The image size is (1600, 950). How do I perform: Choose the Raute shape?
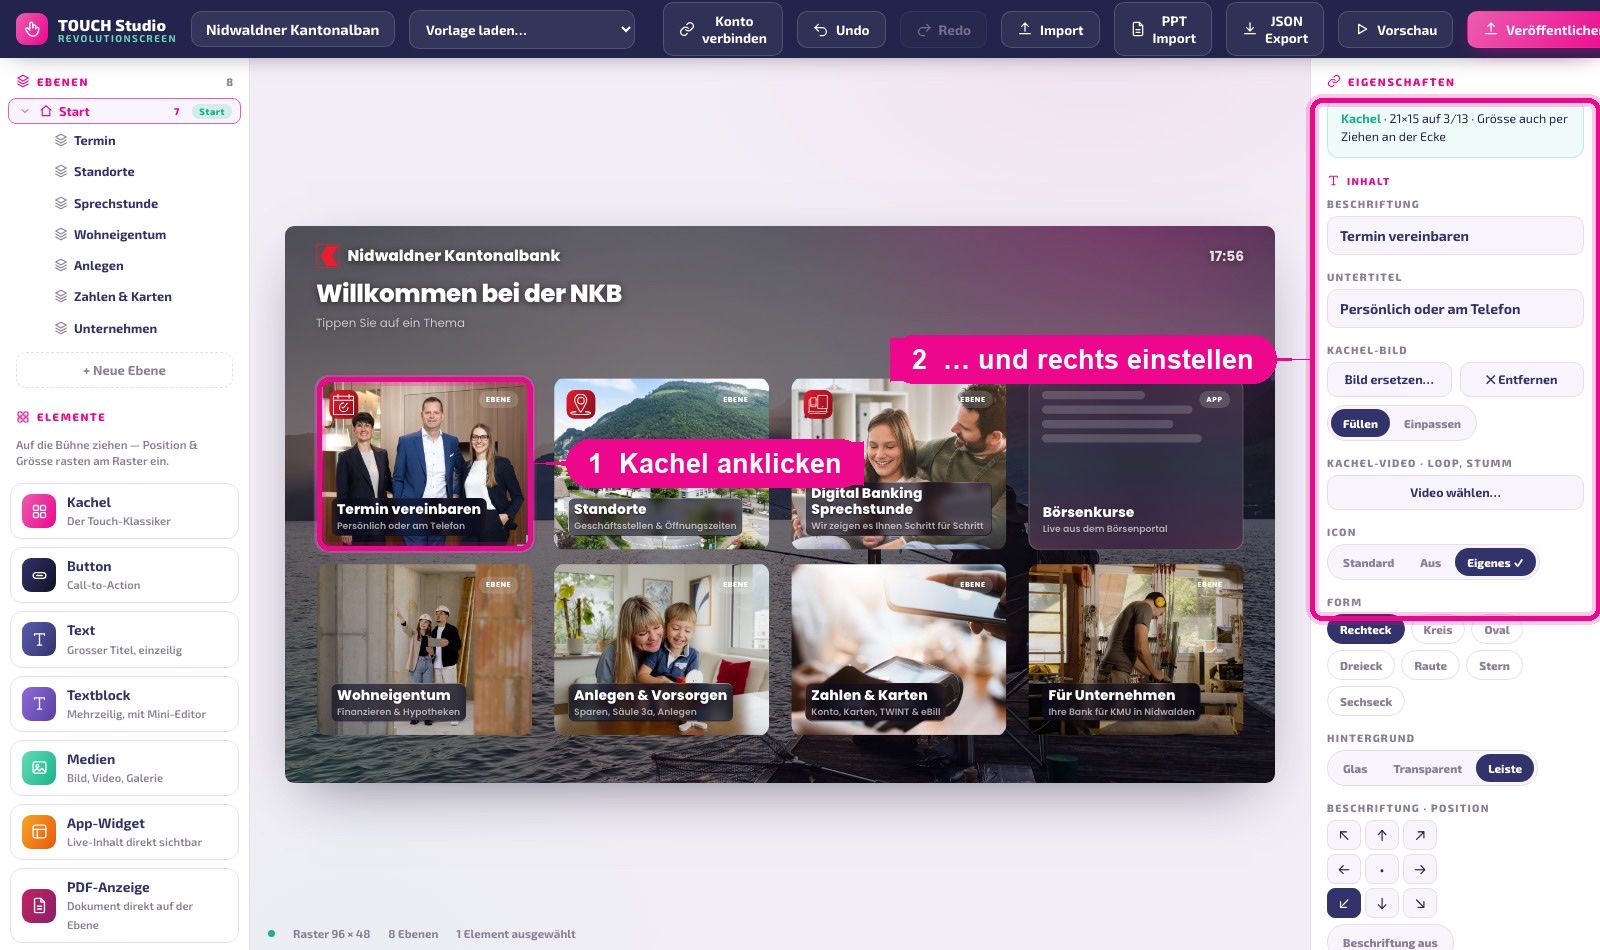[x=1430, y=666]
